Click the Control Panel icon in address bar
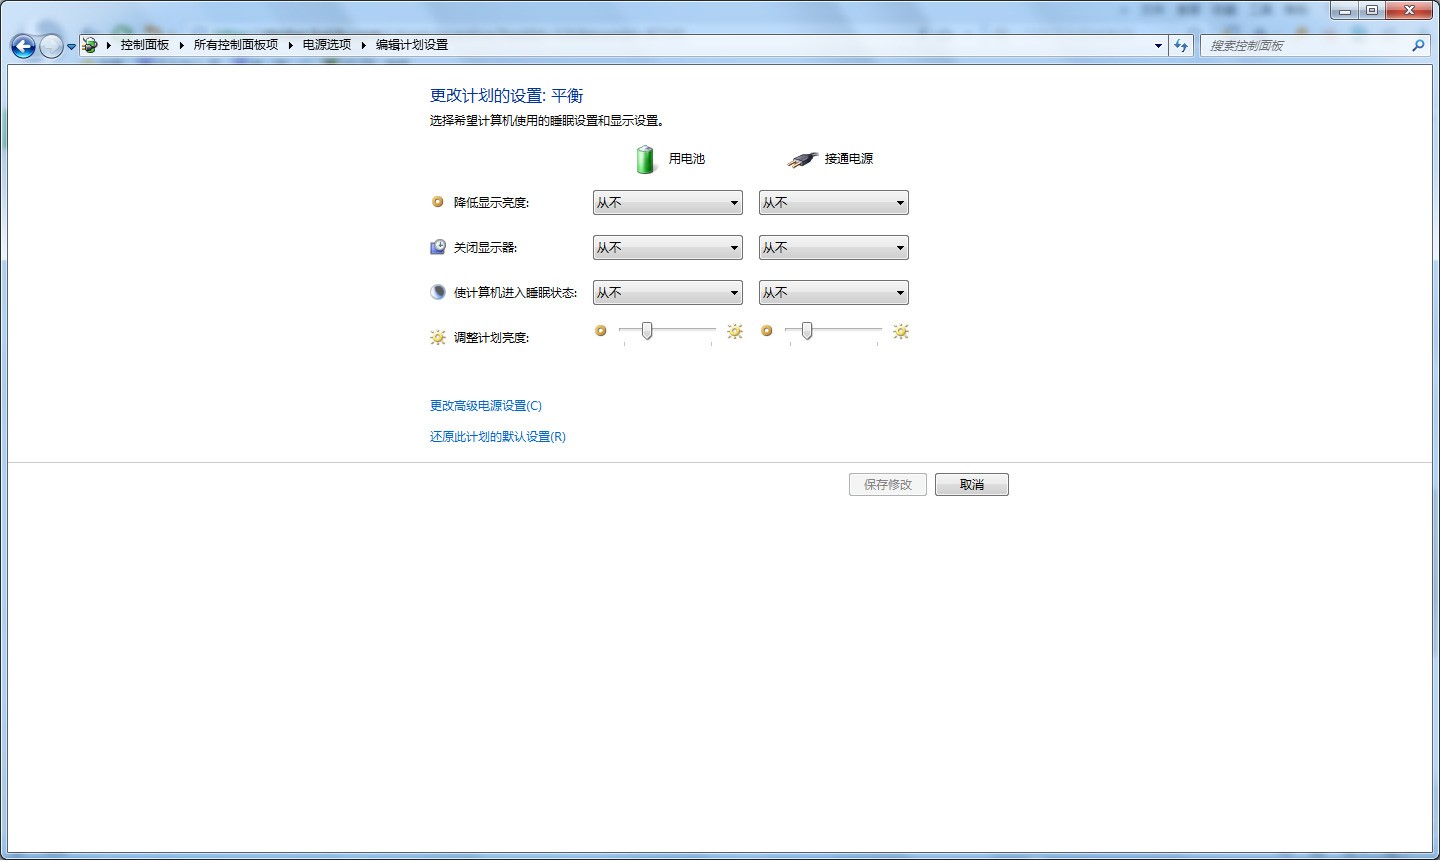Screen dimensions: 1440x860 point(90,45)
